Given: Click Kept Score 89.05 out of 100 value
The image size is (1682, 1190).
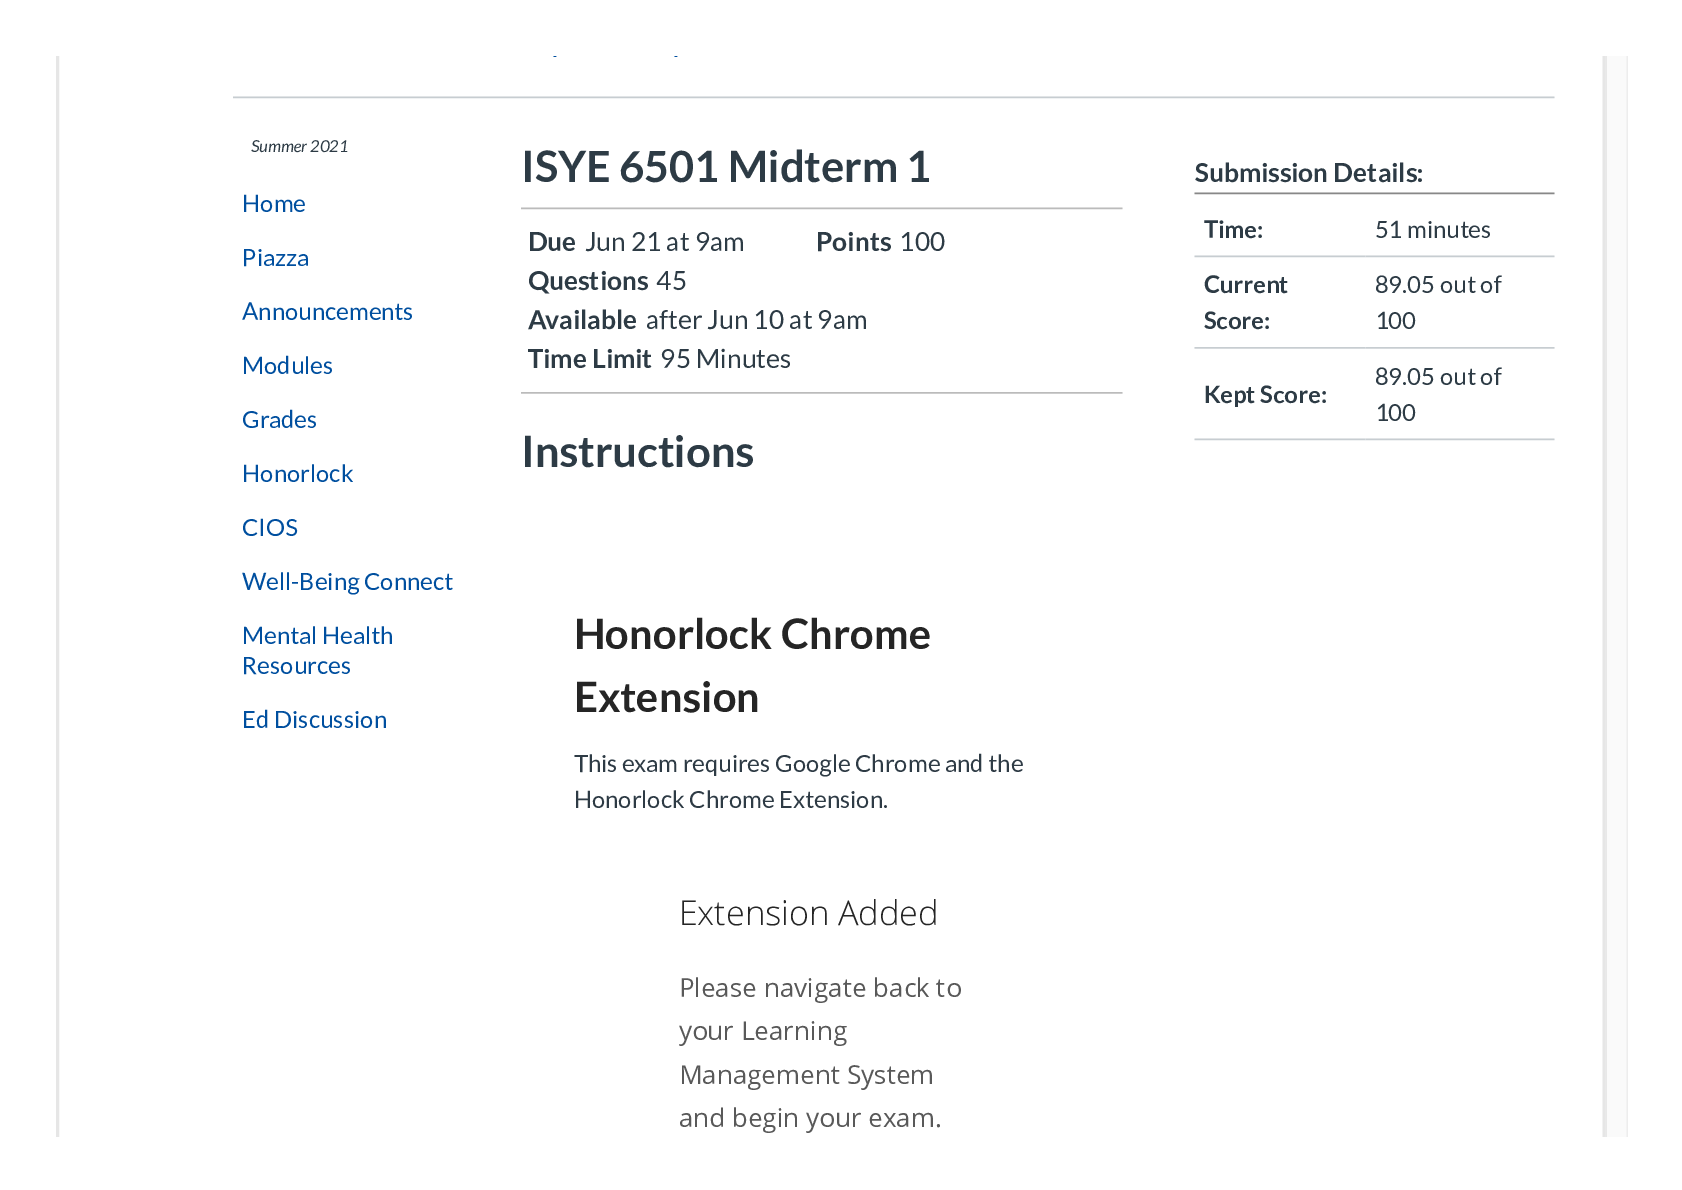Looking at the screenshot, I should (x=1438, y=394).
